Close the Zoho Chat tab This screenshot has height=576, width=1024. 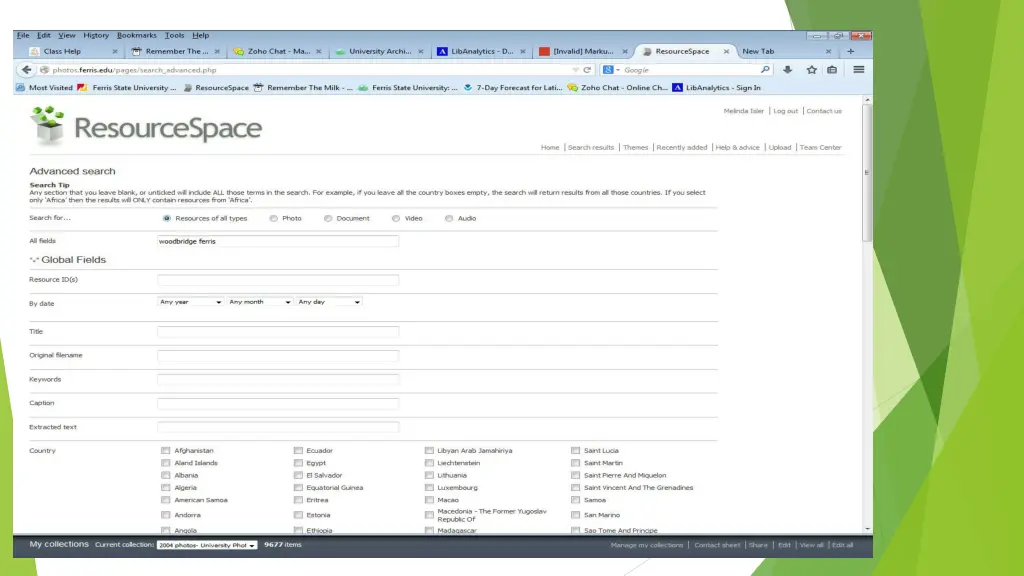tap(319, 51)
